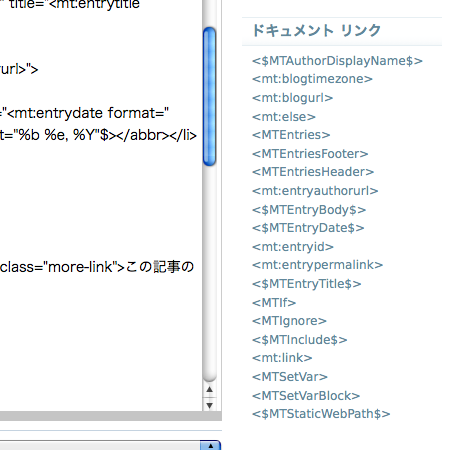This screenshot has width=450, height=450.
Task: Open the <$MTAuthorDisplayName$> documentation link
Action: [337, 61]
